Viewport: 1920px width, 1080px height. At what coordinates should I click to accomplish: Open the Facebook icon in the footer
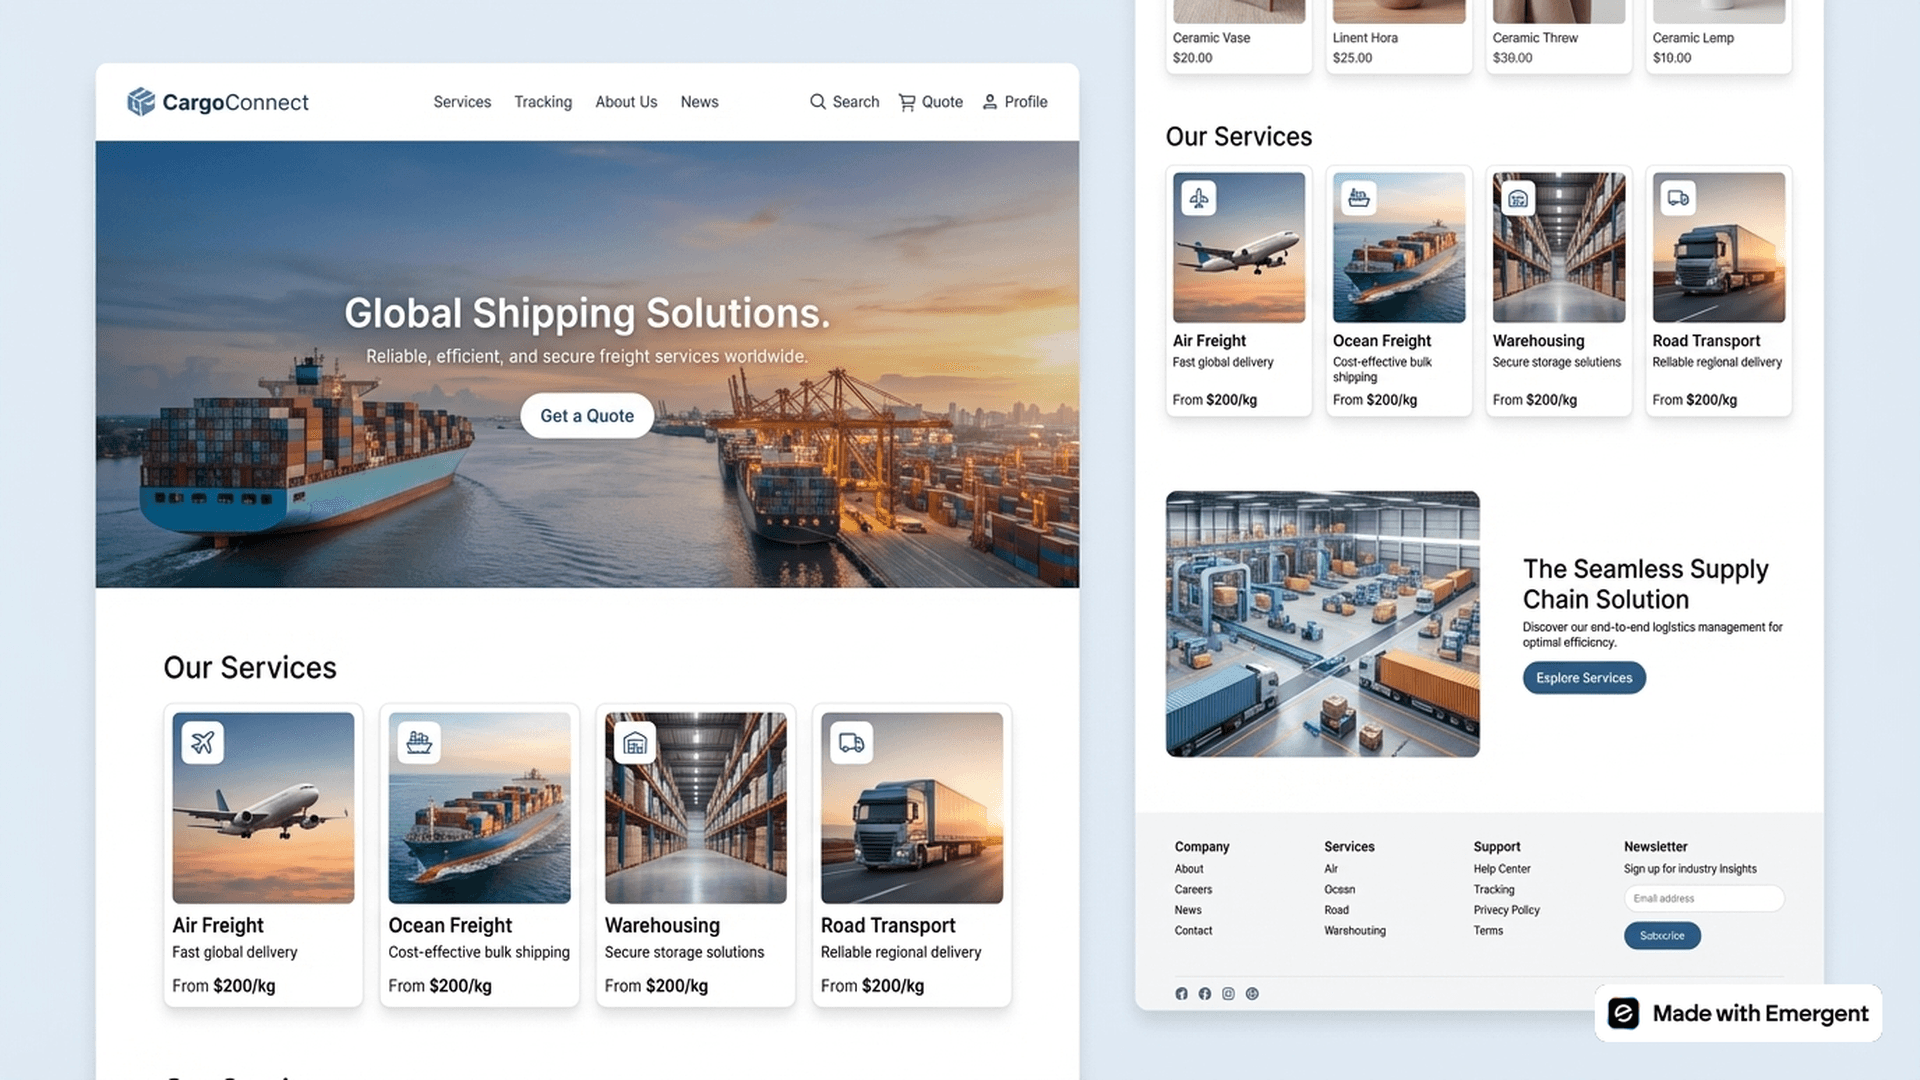click(1204, 993)
